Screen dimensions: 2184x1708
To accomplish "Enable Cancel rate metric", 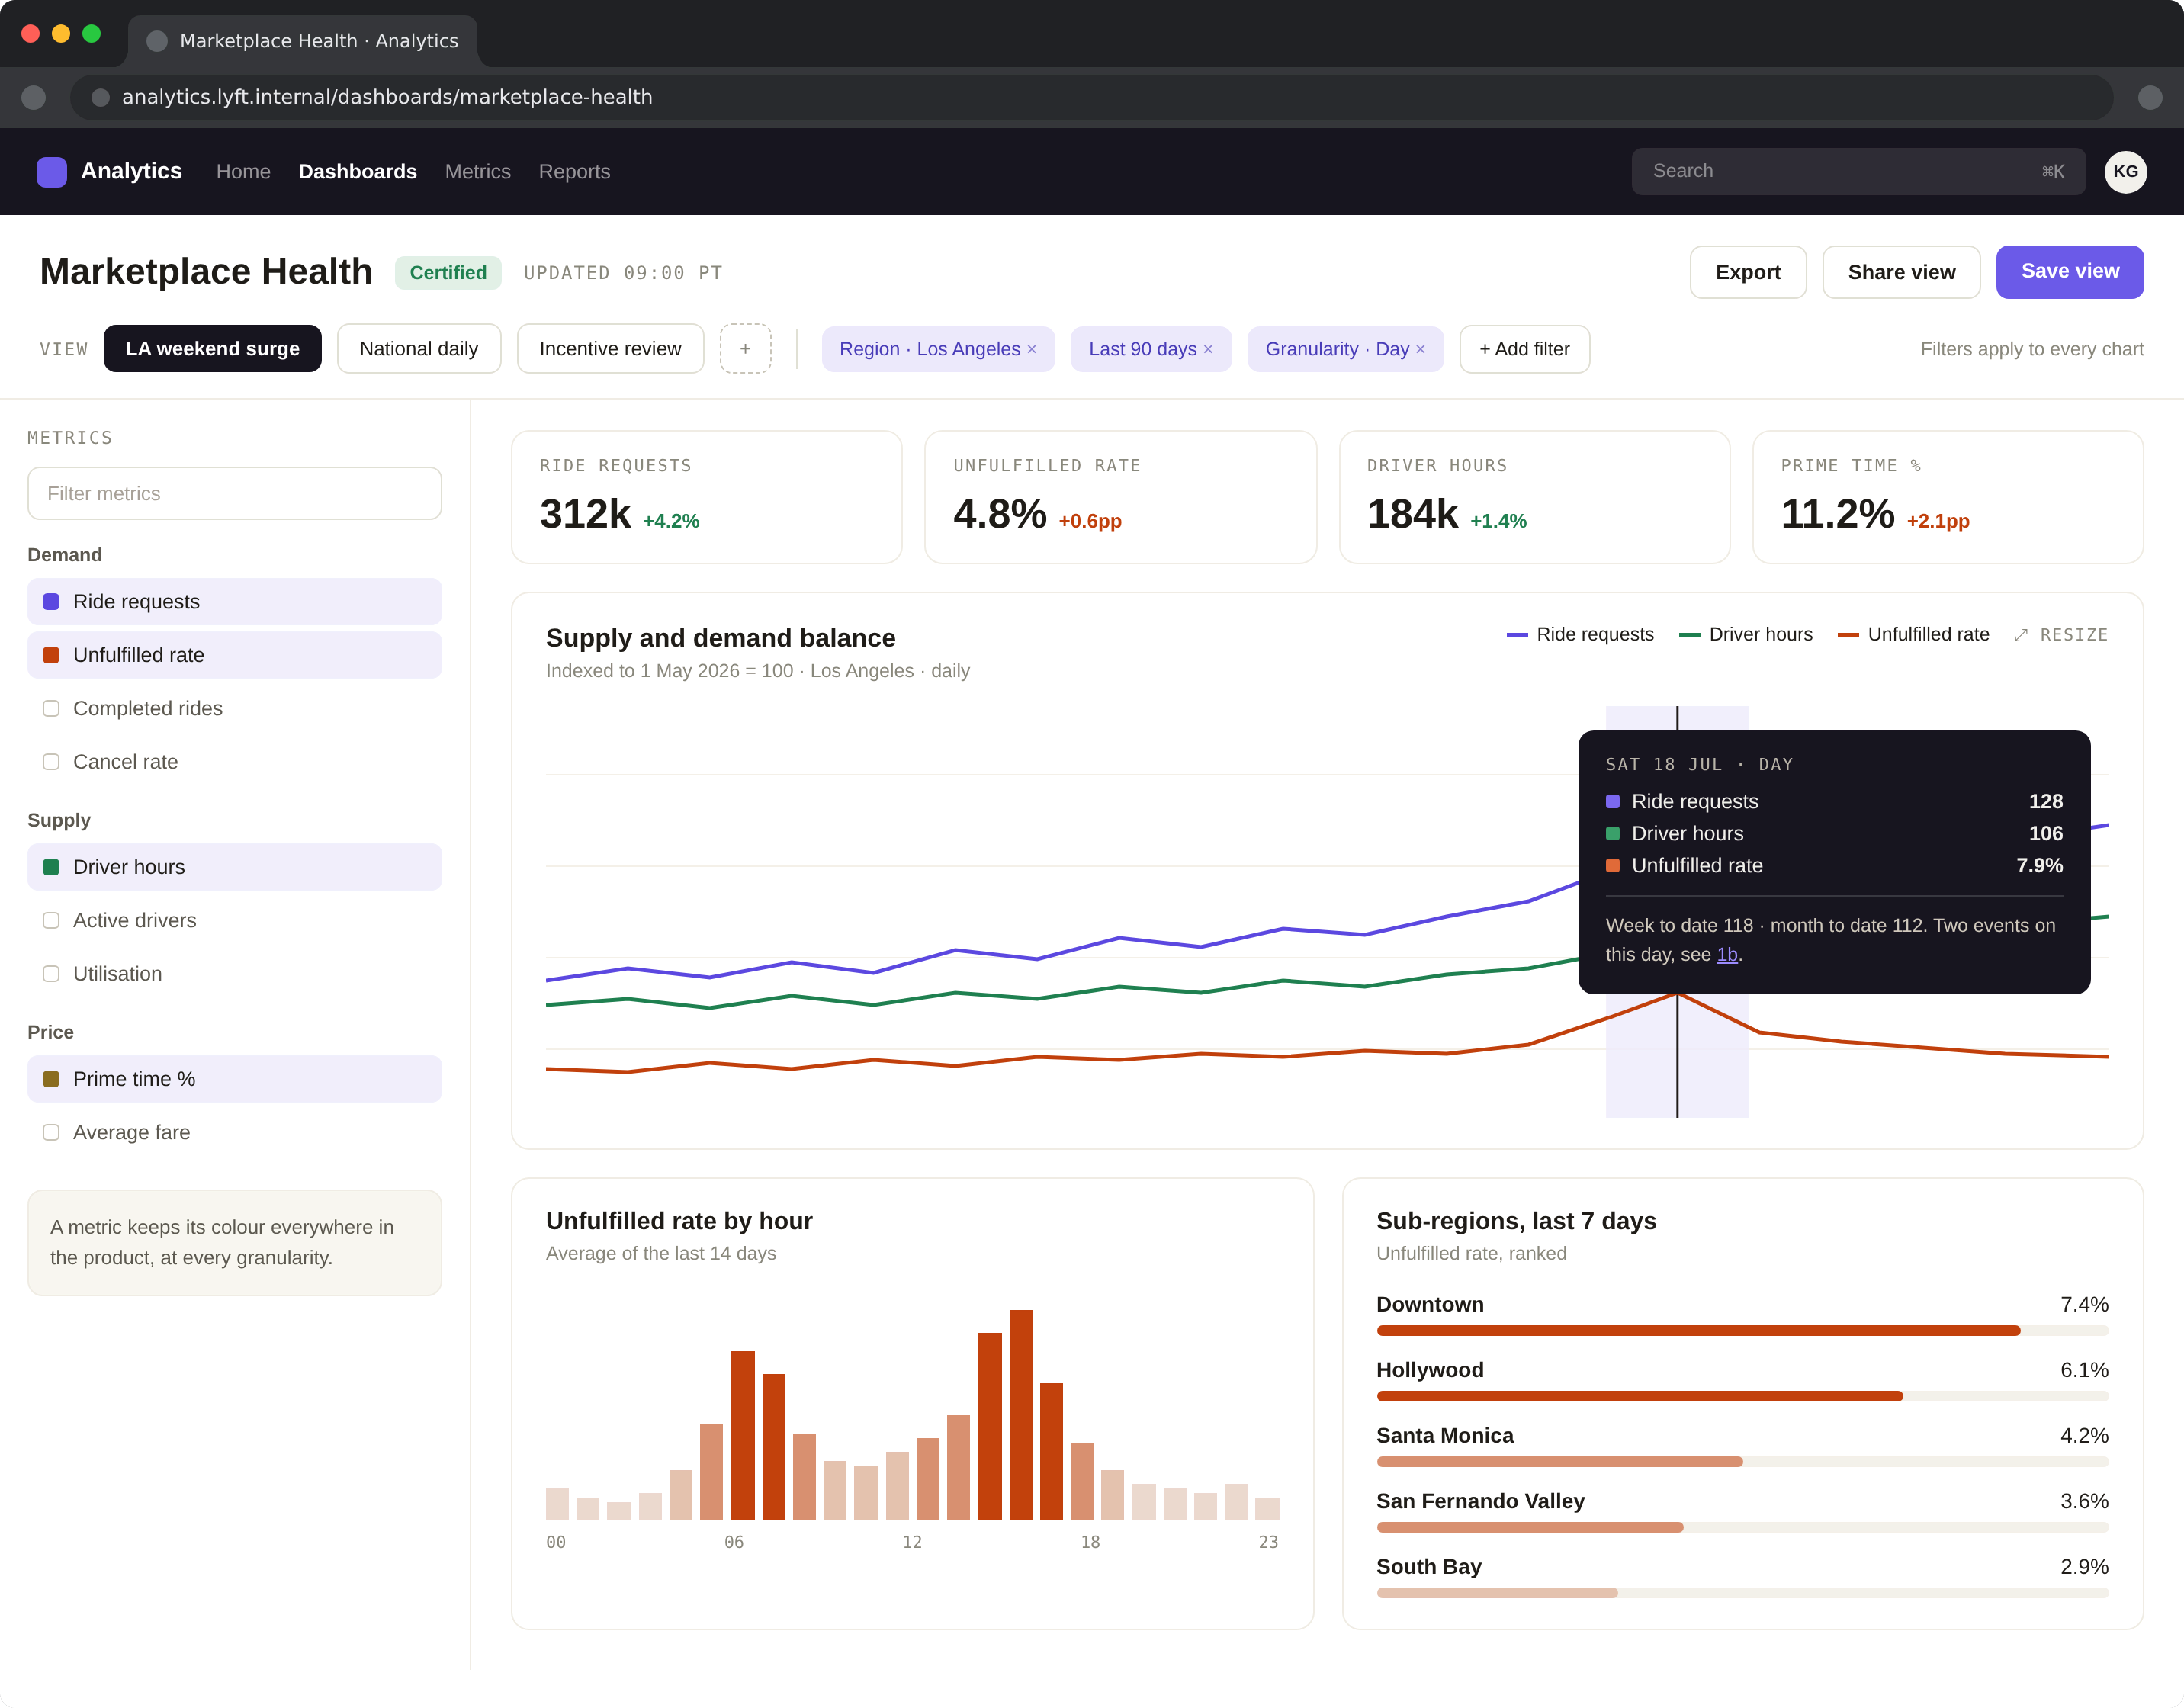I will (x=234, y=761).
